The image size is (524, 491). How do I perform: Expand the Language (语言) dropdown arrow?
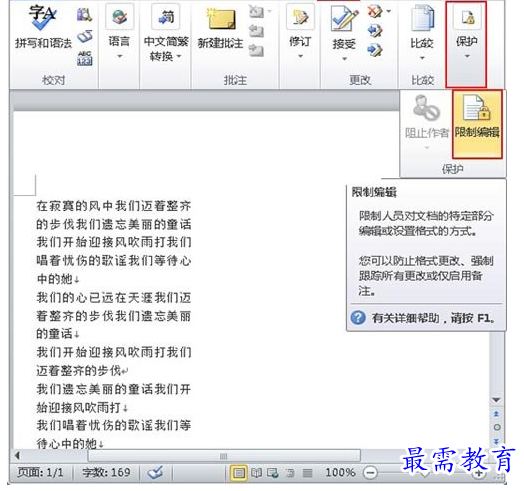[120, 56]
